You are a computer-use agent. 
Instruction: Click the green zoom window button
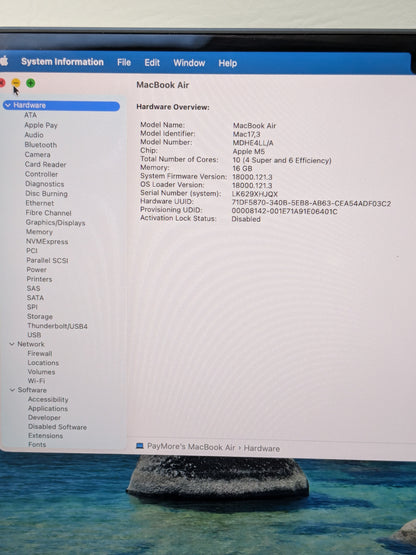(31, 83)
